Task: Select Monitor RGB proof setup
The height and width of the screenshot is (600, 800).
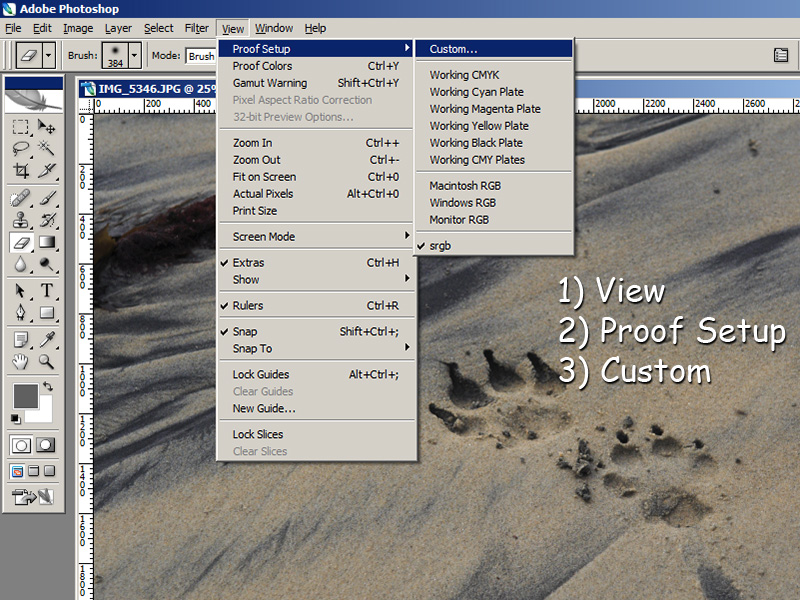Action: tap(494, 219)
